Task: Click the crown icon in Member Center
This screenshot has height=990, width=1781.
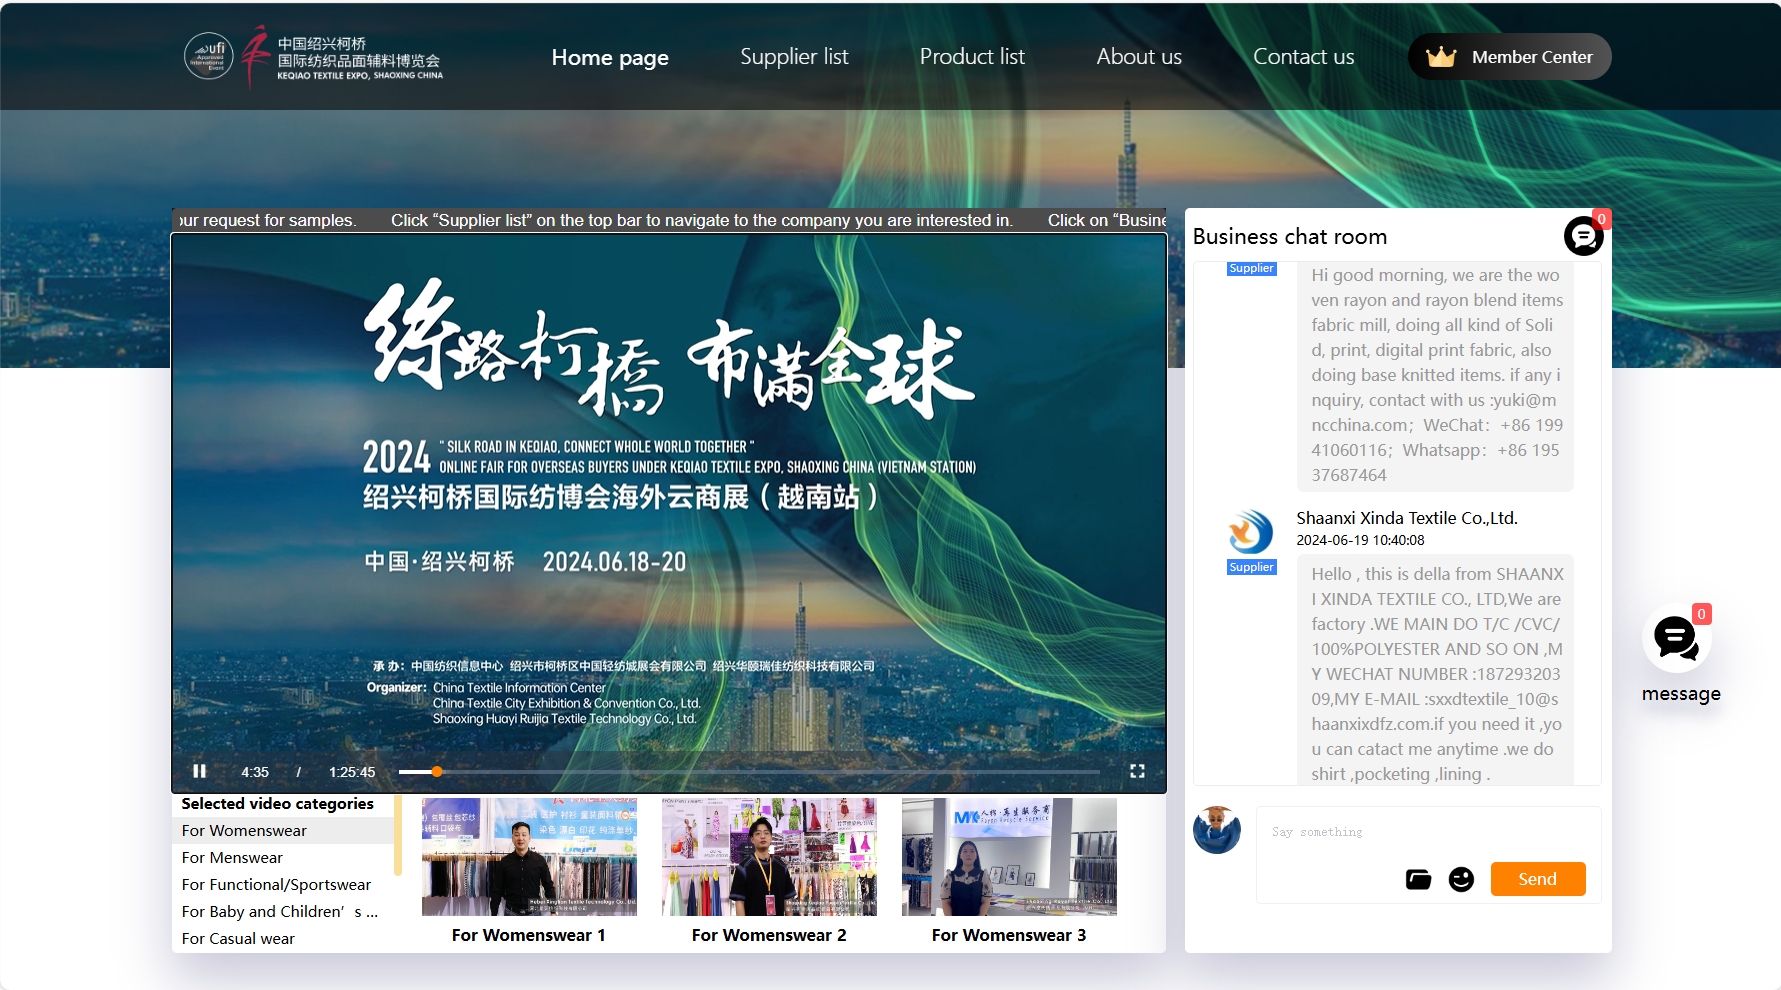Action: [x=1440, y=57]
